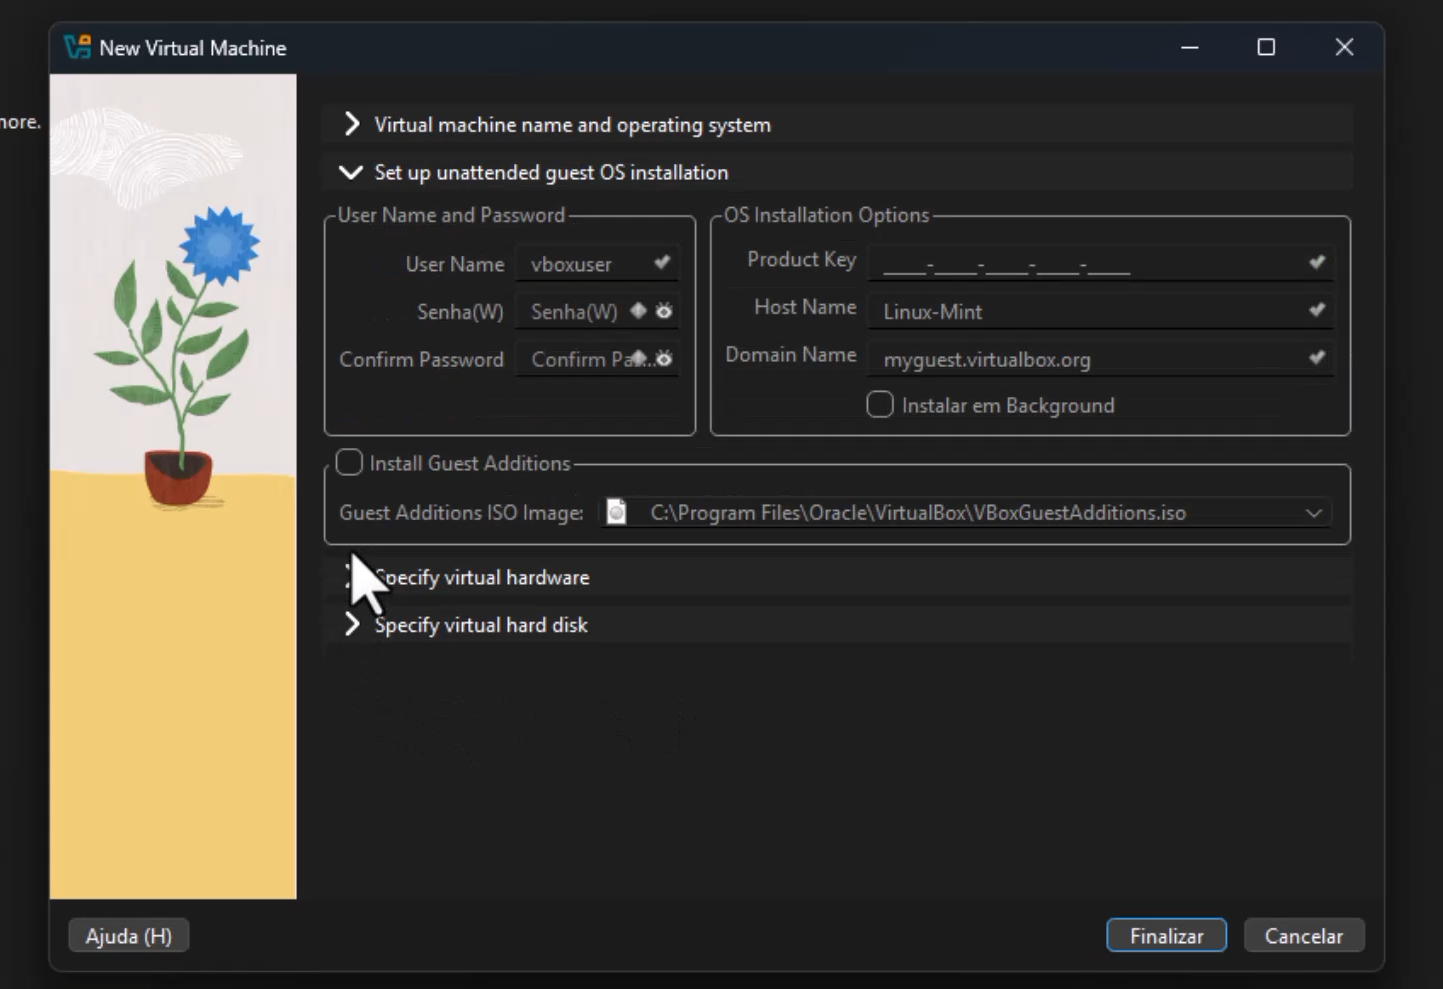Focus the Confirm Password field
This screenshot has height=989, width=1443.
[597, 359]
